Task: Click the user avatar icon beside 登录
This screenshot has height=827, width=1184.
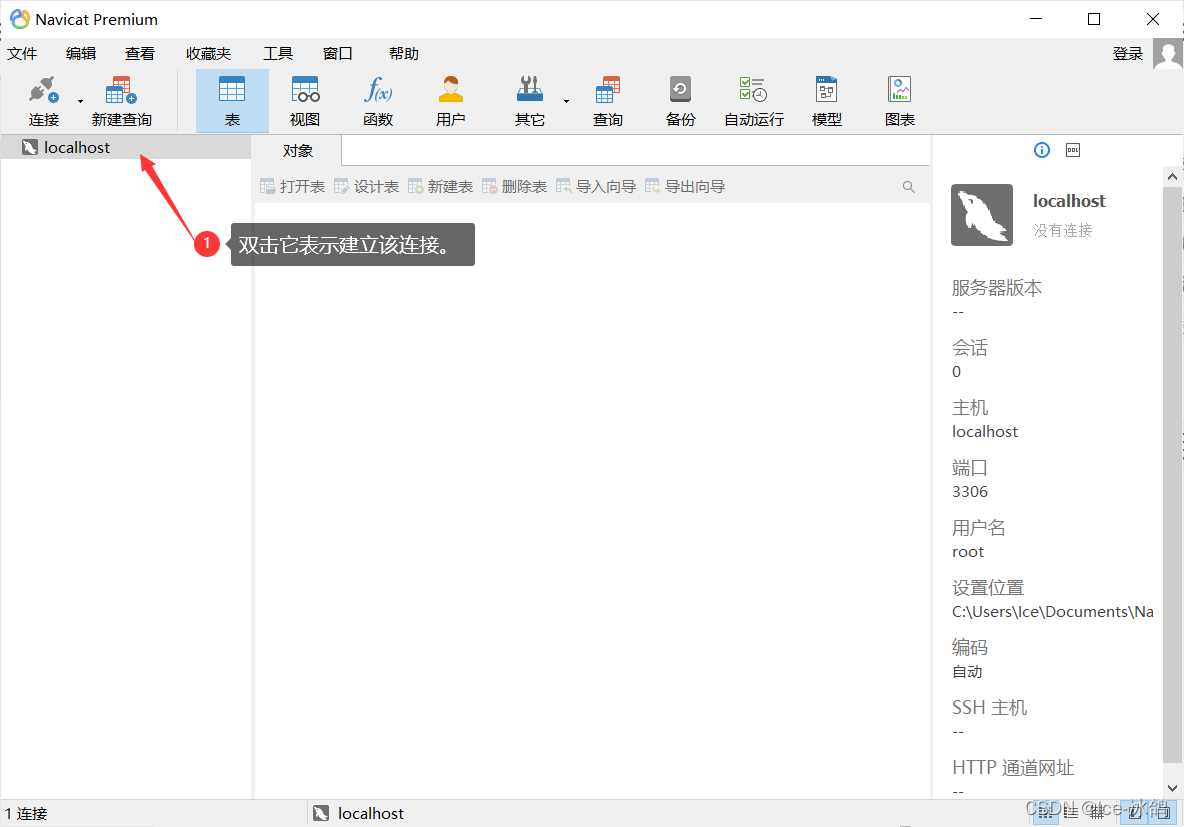Action: 1167,54
